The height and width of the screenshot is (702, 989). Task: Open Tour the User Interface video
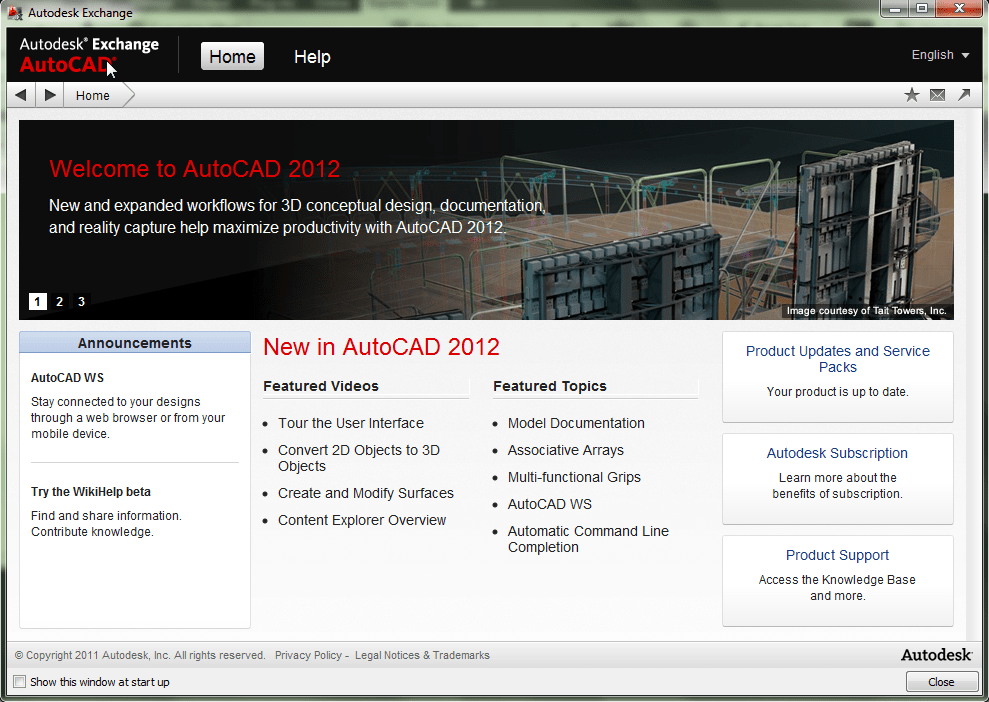pos(351,423)
